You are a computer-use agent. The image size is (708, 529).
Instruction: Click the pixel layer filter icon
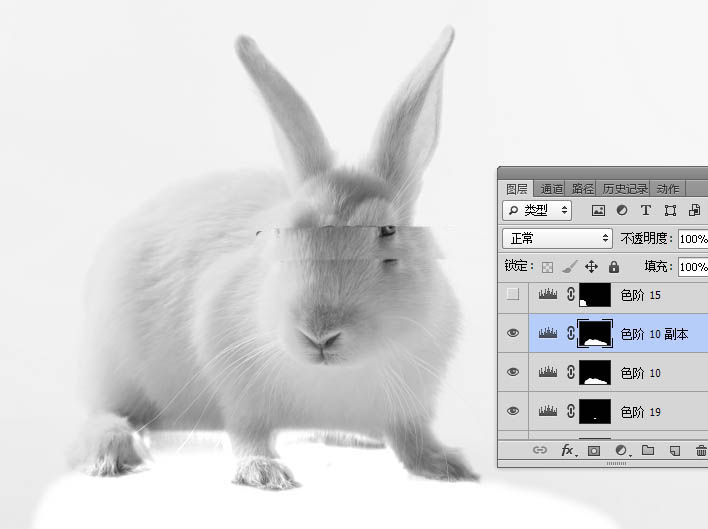(x=599, y=210)
